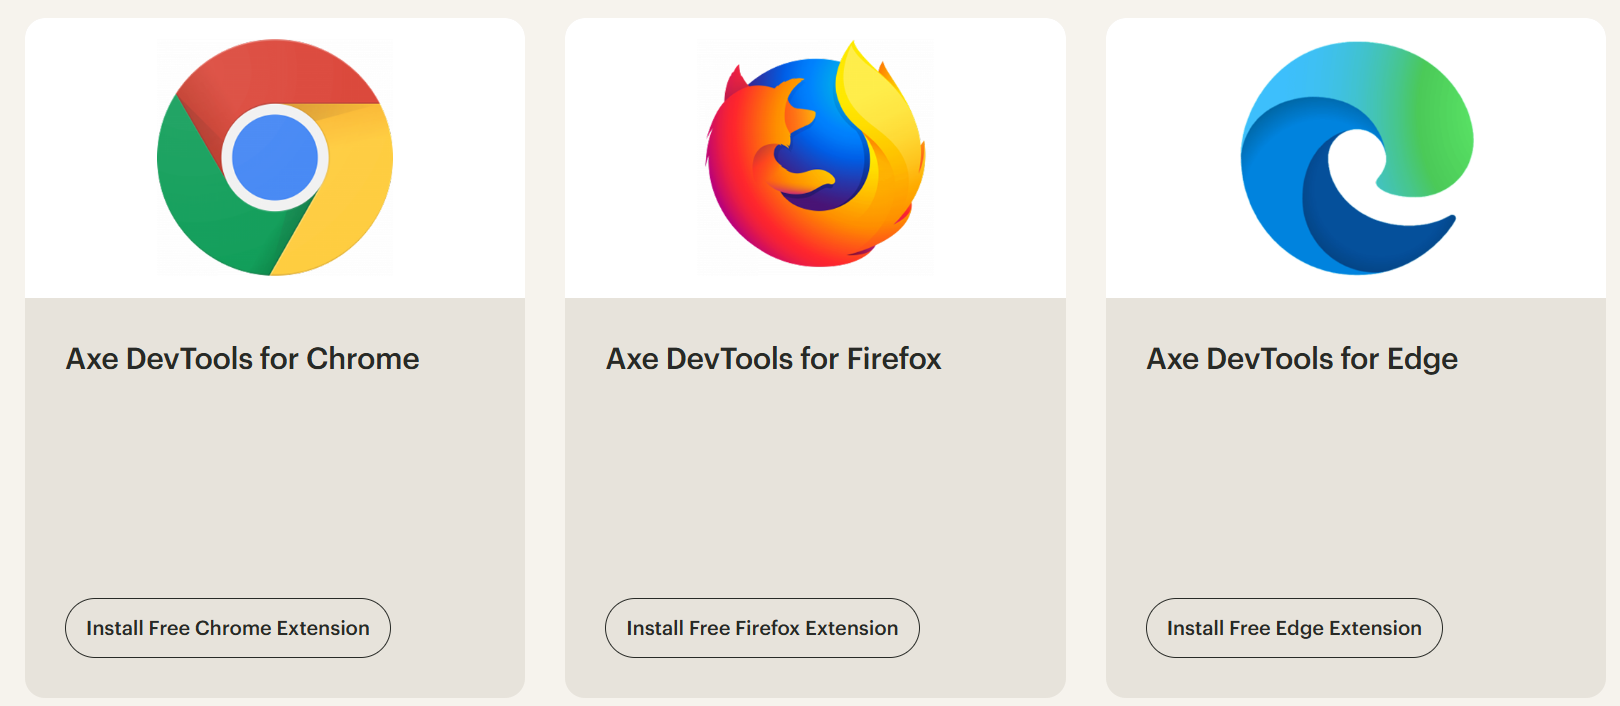The image size is (1620, 706).
Task: Open the Axe DevTools for Firefox heading
Action: [774, 359]
